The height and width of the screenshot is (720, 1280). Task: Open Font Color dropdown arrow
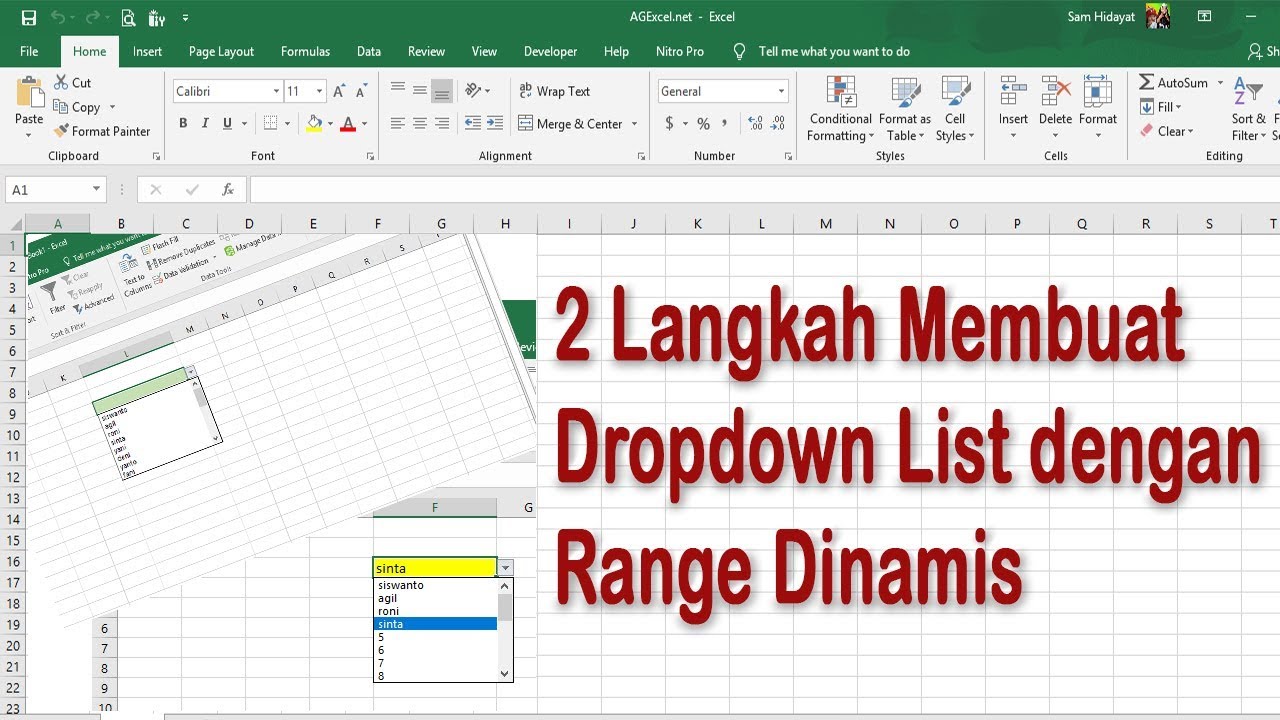click(364, 124)
